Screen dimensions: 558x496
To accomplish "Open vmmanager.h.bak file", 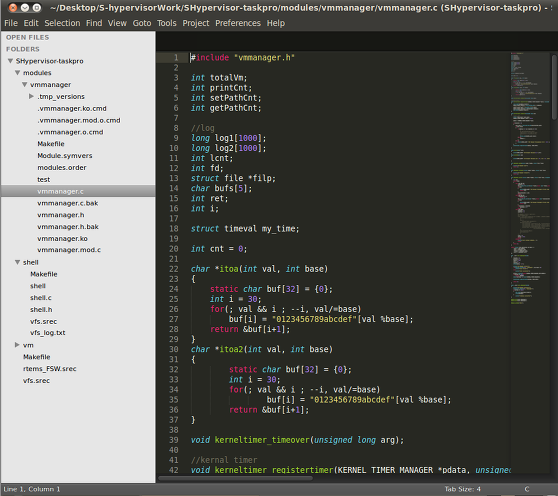I will (x=68, y=226).
